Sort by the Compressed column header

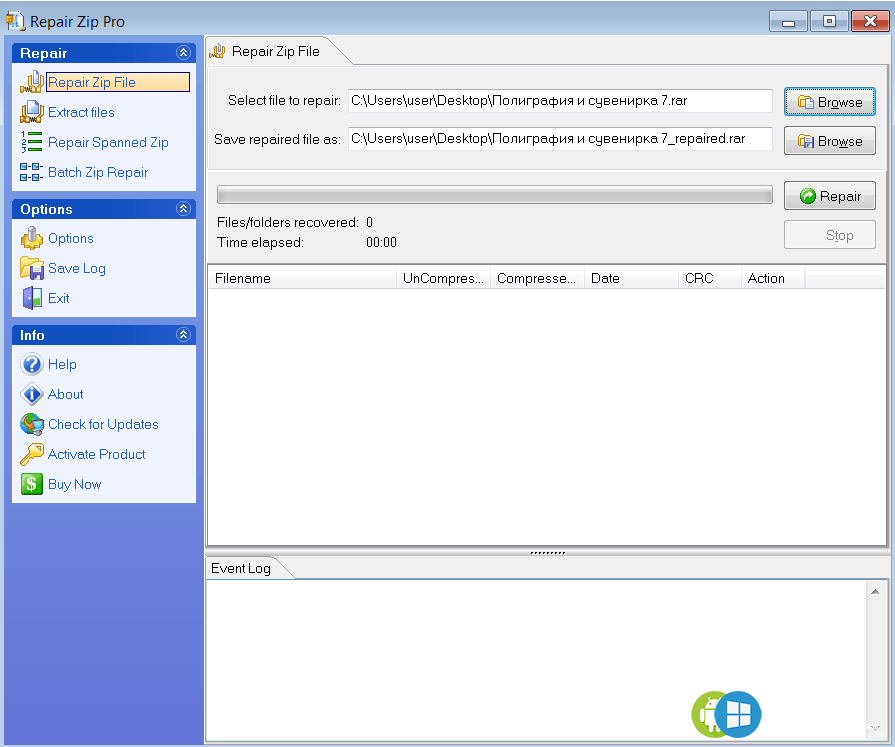537,278
